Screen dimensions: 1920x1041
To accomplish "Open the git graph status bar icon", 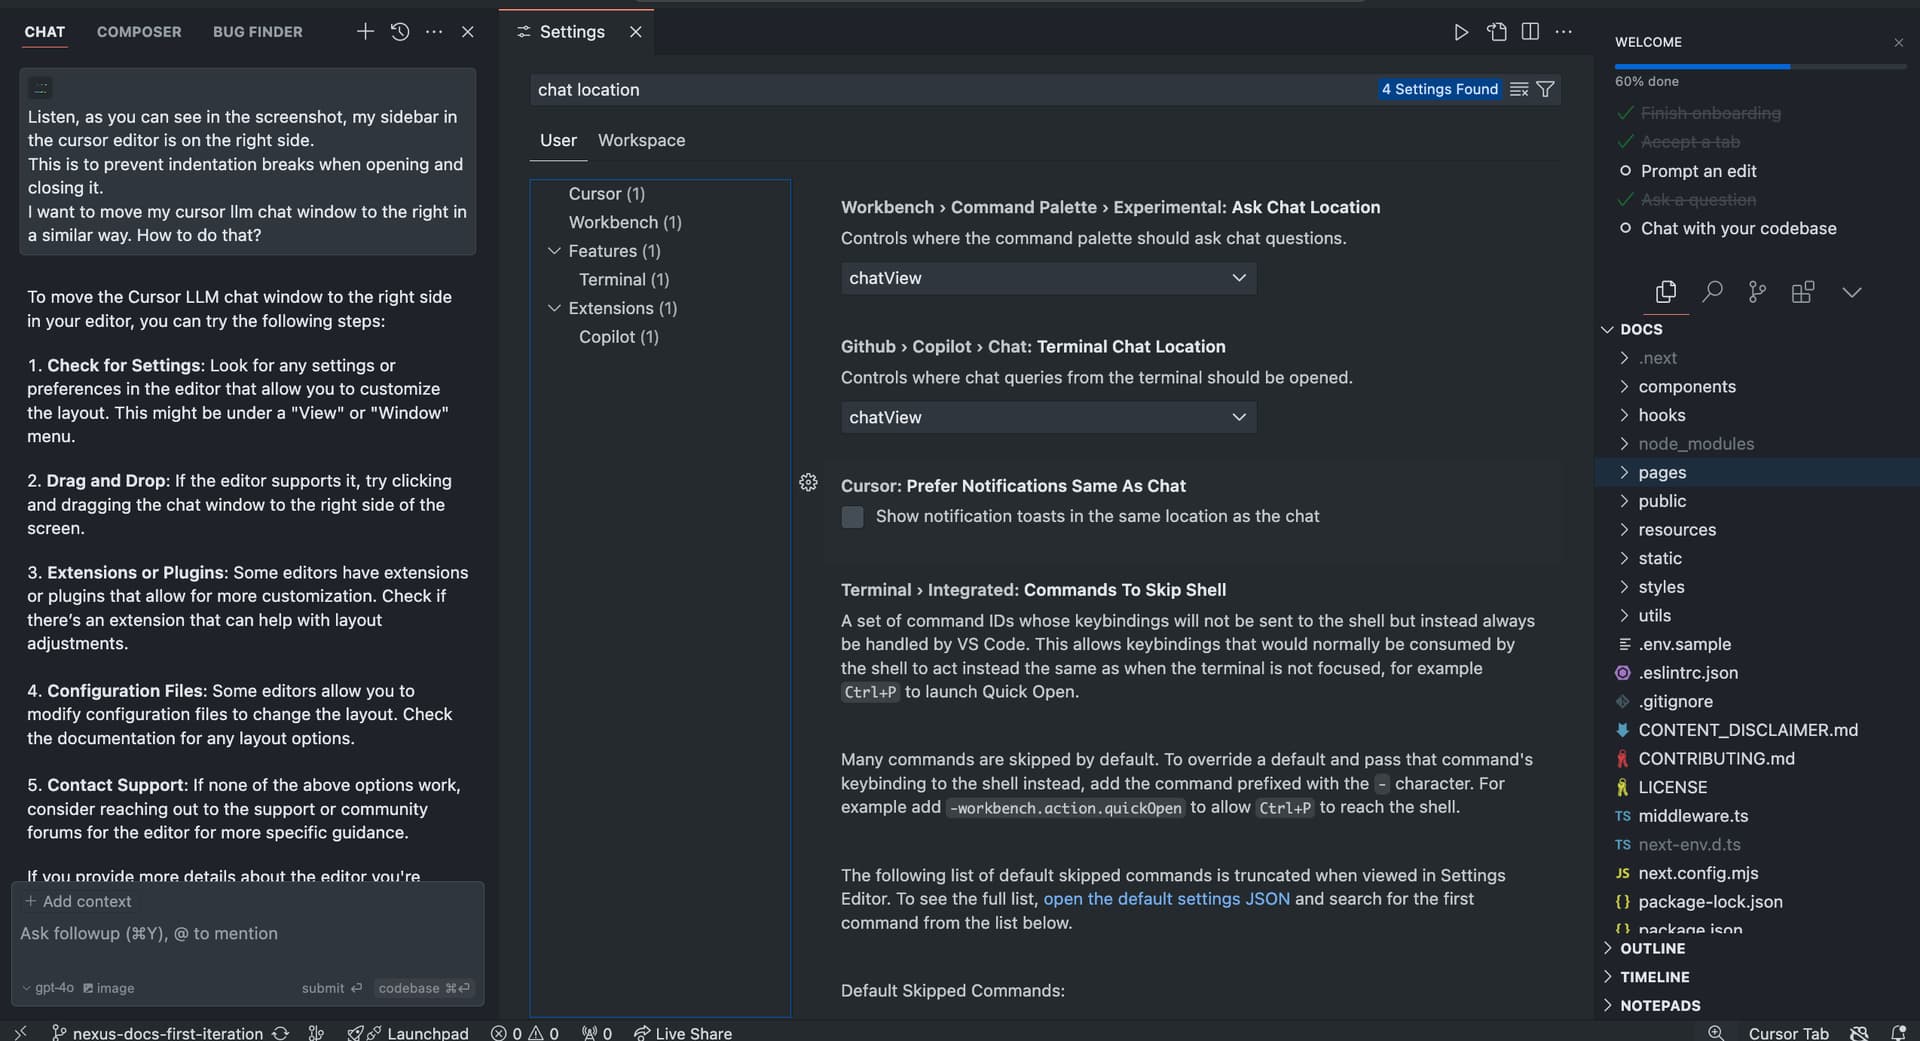I will 316,1033.
